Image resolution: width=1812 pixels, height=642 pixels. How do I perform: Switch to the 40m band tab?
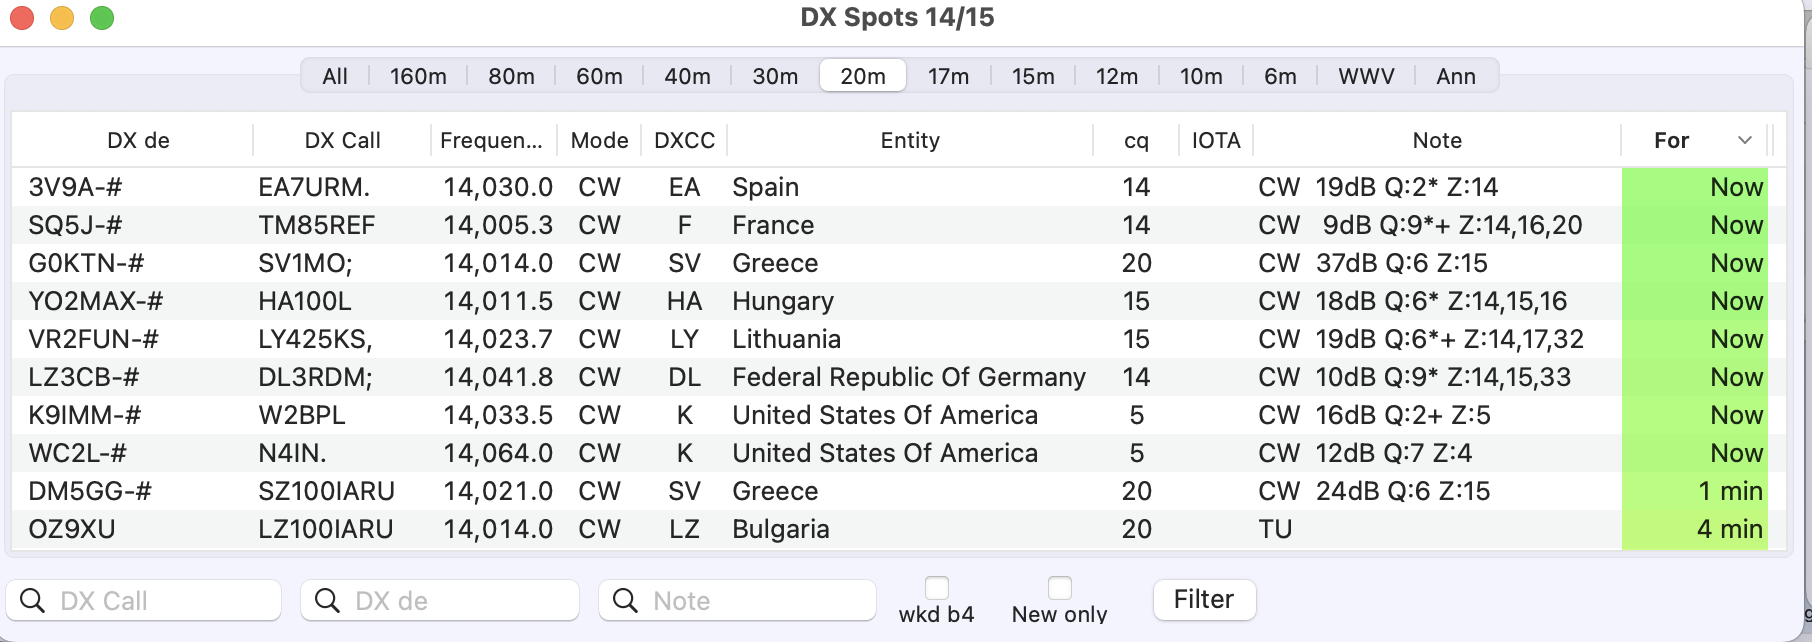[x=687, y=76]
